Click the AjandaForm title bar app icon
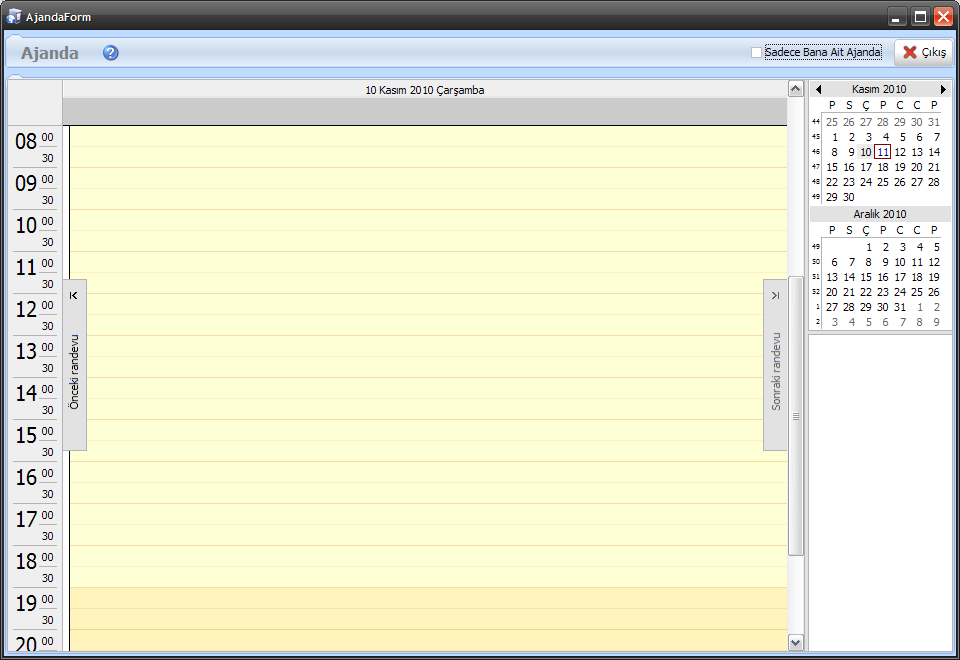The image size is (960, 660). (x=14, y=16)
